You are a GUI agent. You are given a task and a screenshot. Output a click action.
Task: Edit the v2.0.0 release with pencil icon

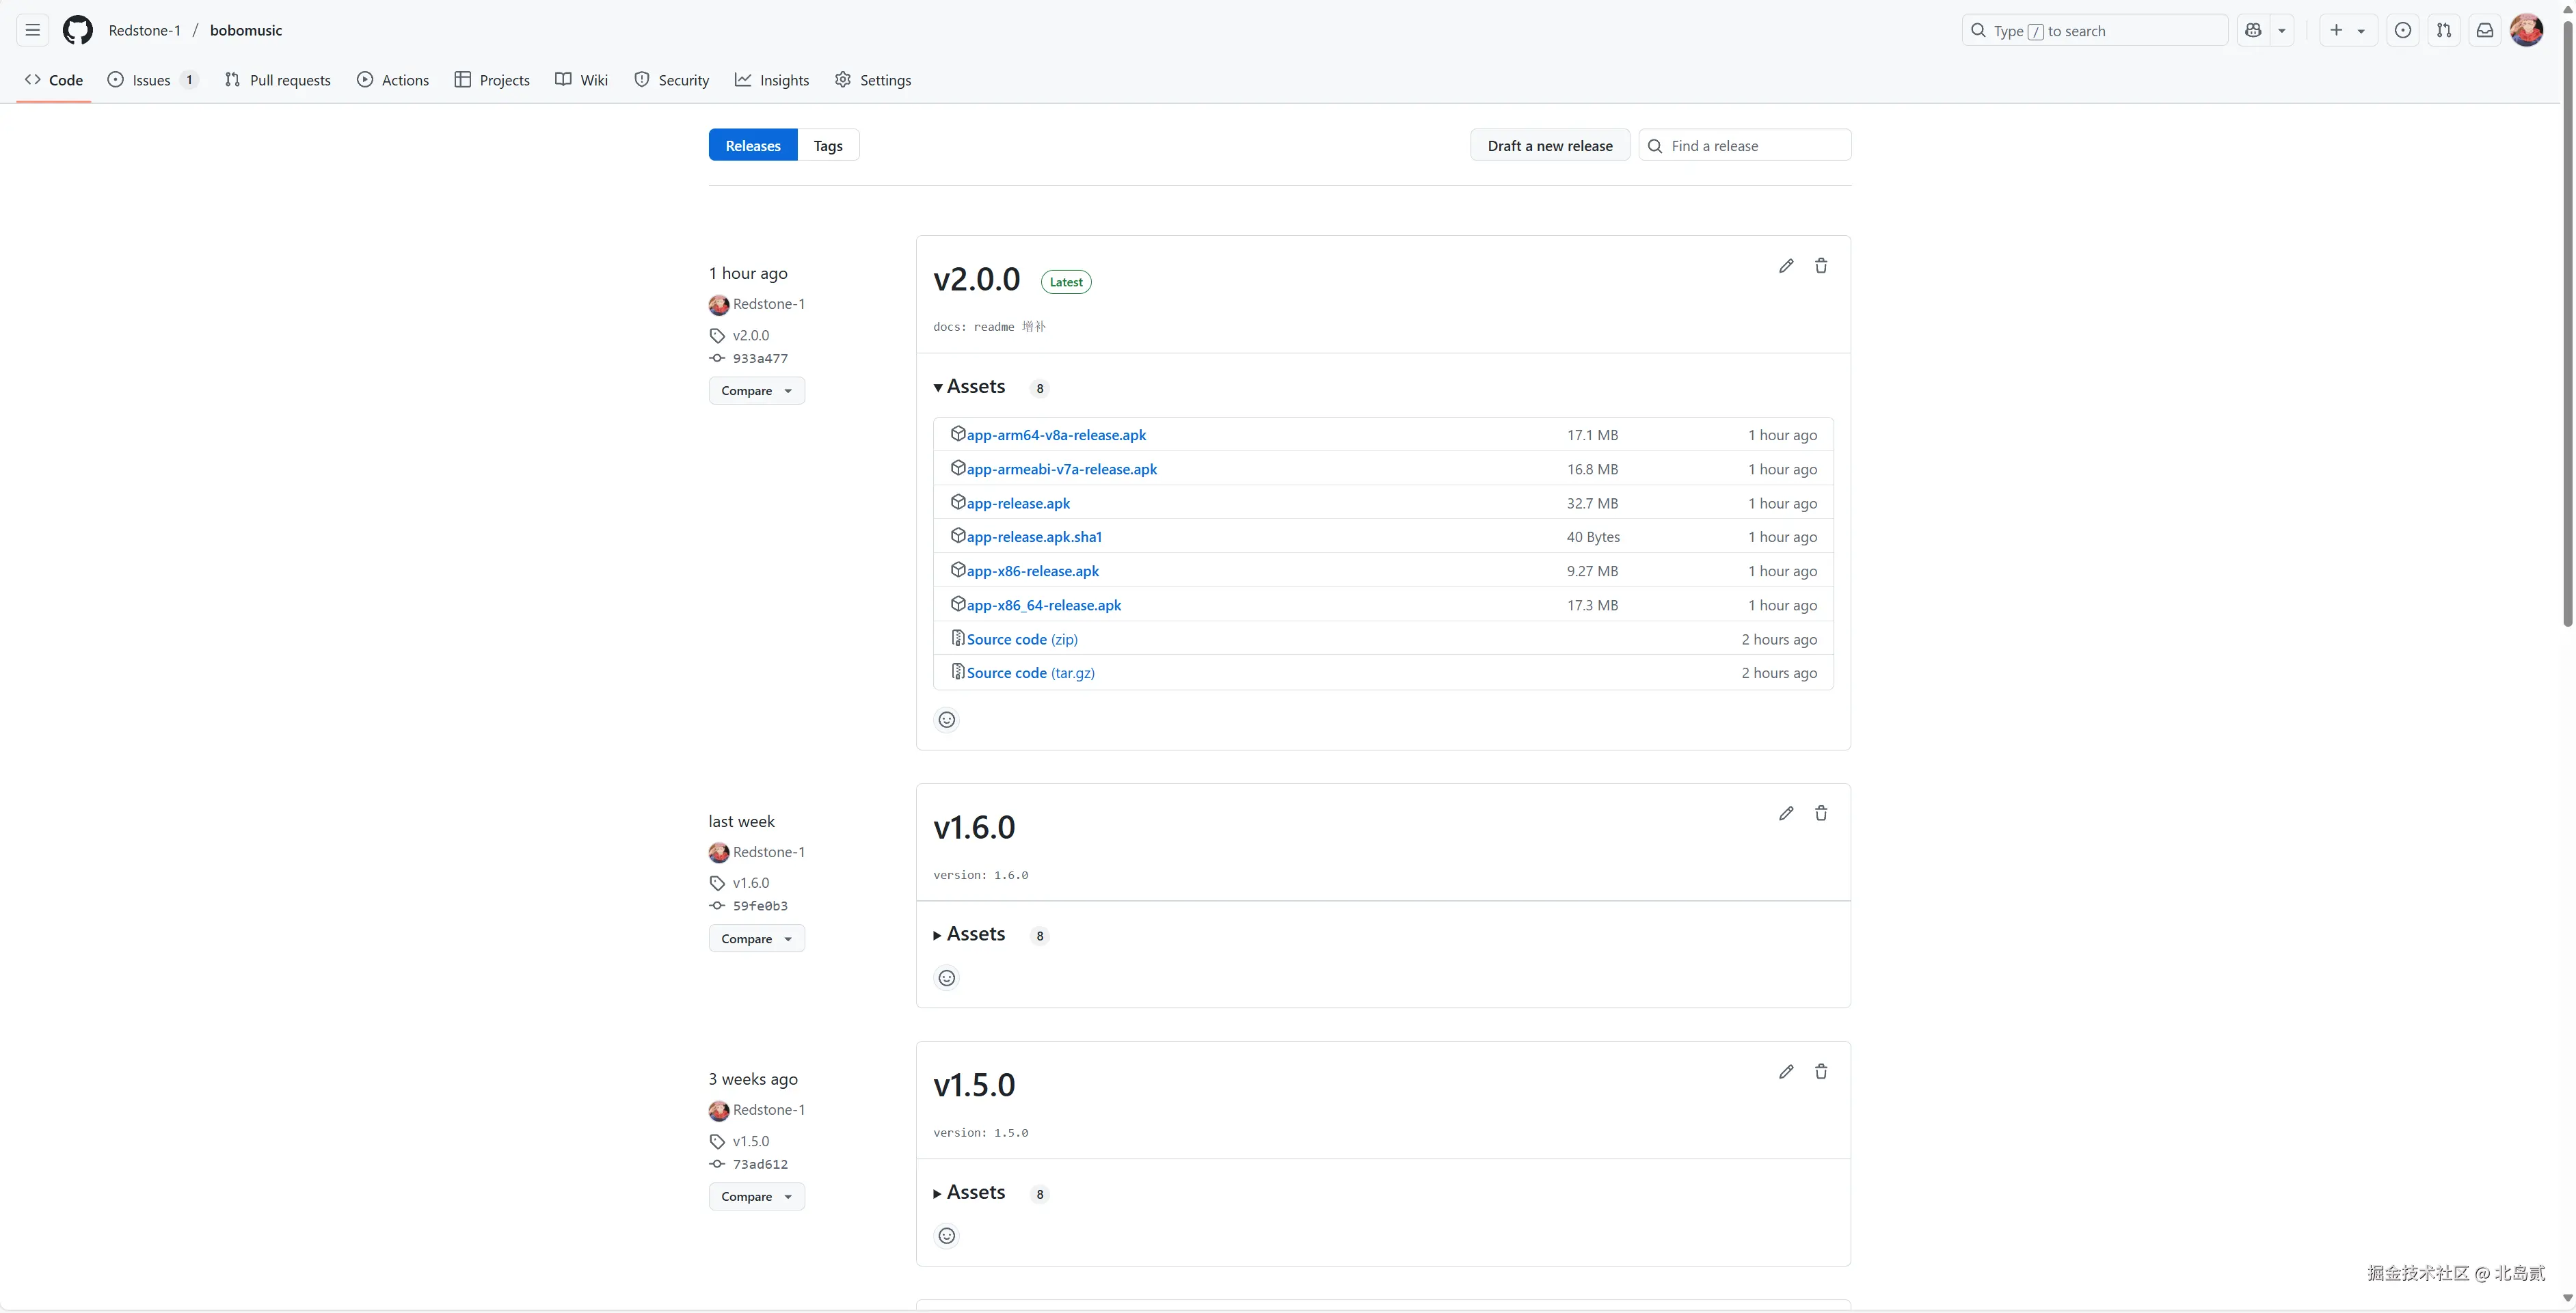1786,266
